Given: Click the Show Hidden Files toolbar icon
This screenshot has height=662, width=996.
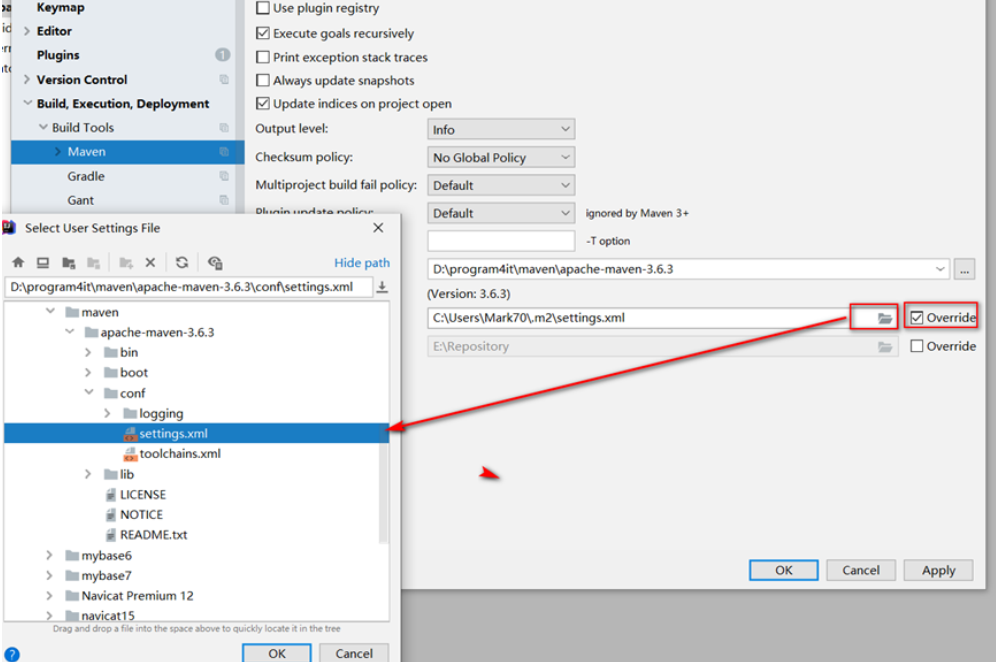Looking at the screenshot, I should pyautogui.click(x=215, y=262).
